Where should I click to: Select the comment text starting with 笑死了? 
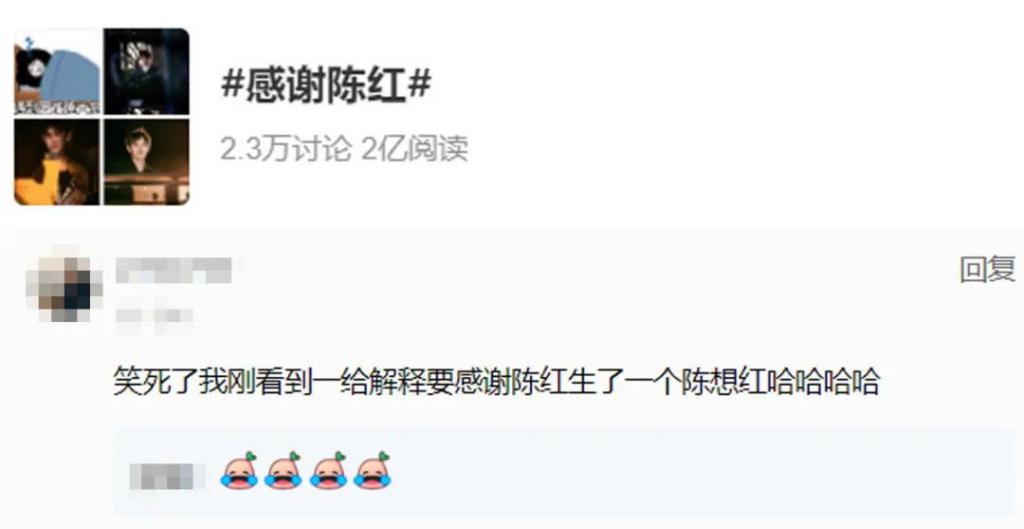496,383
